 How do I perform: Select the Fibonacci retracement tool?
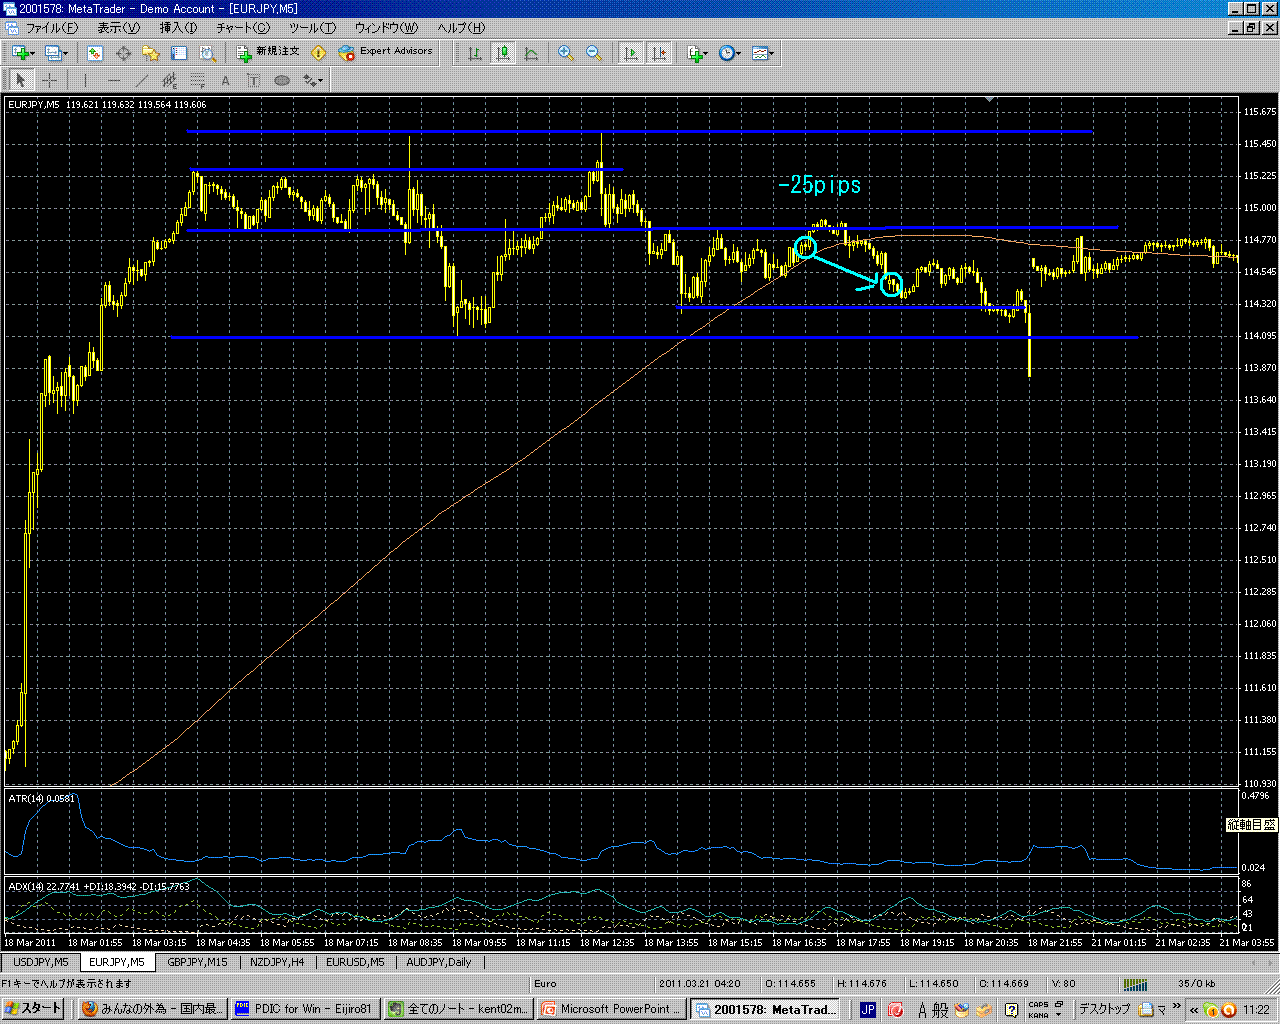click(x=198, y=81)
